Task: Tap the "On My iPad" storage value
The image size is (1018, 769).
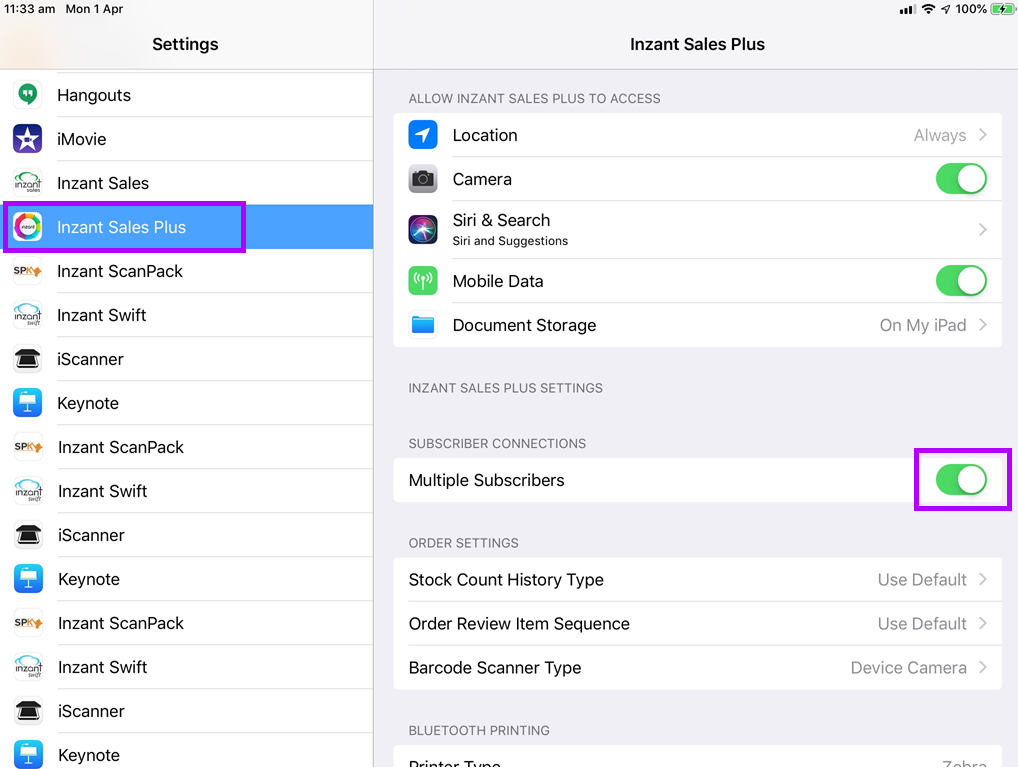Action: [x=923, y=325]
